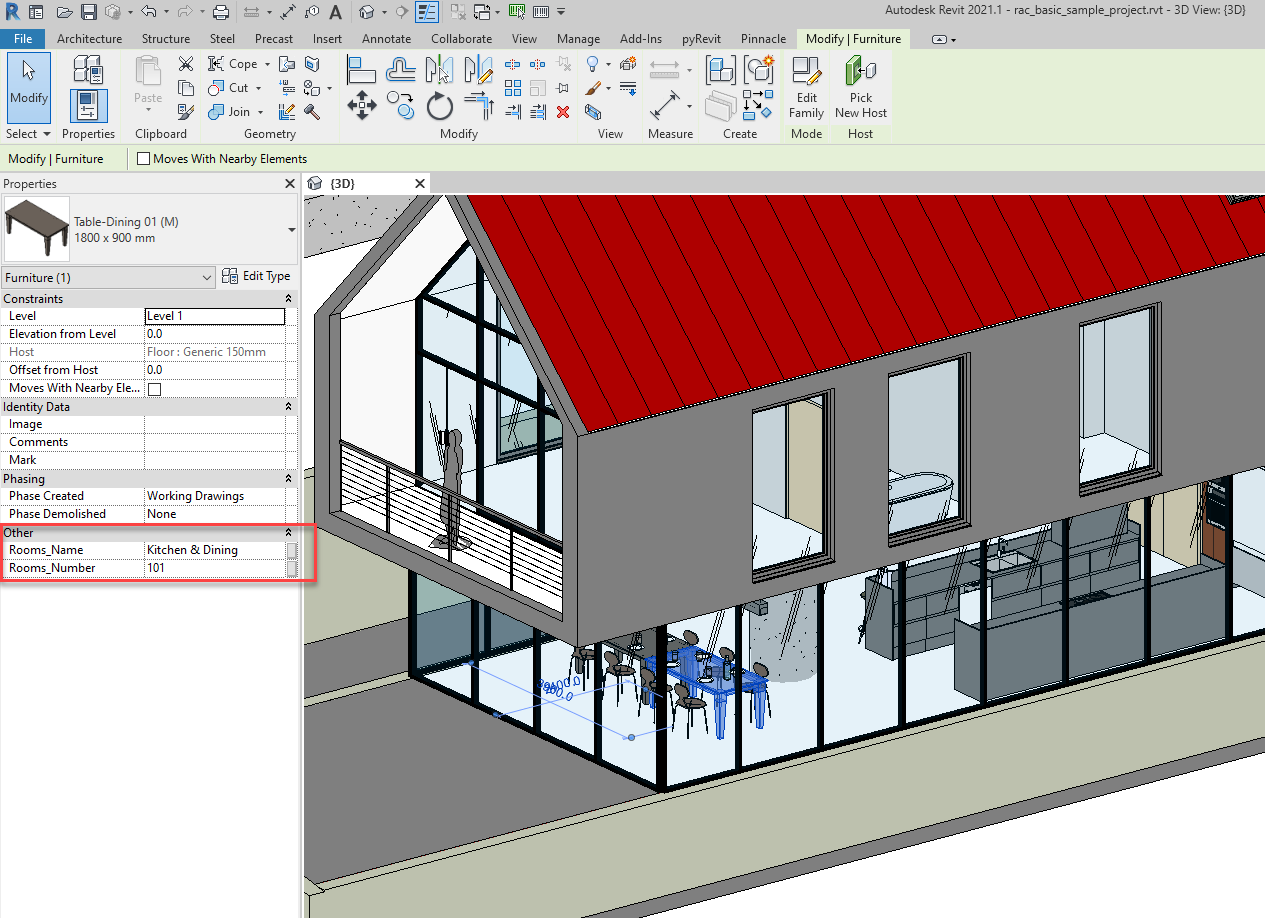The image size is (1265, 918).
Task: Open the Table-Dining 01 type selector dropdown
Action: click(291, 230)
